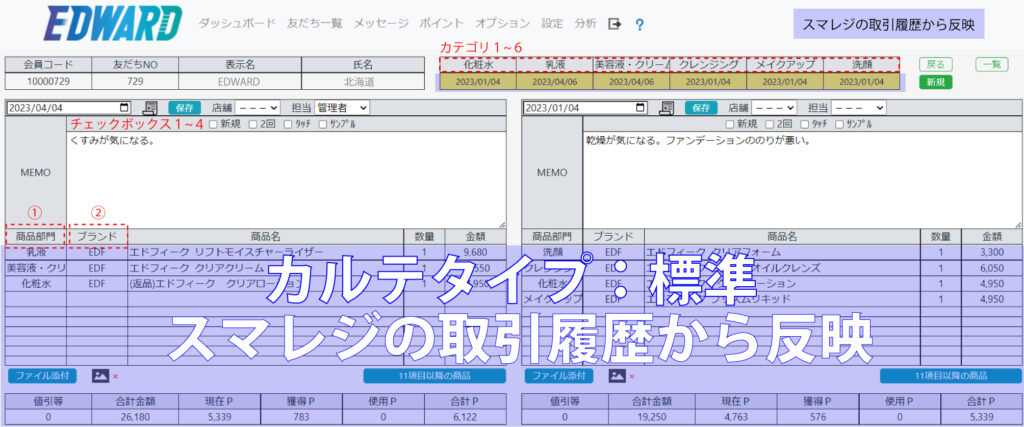Click the green 新規 button
The height and width of the screenshot is (427, 1024).
click(x=935, y=83)
